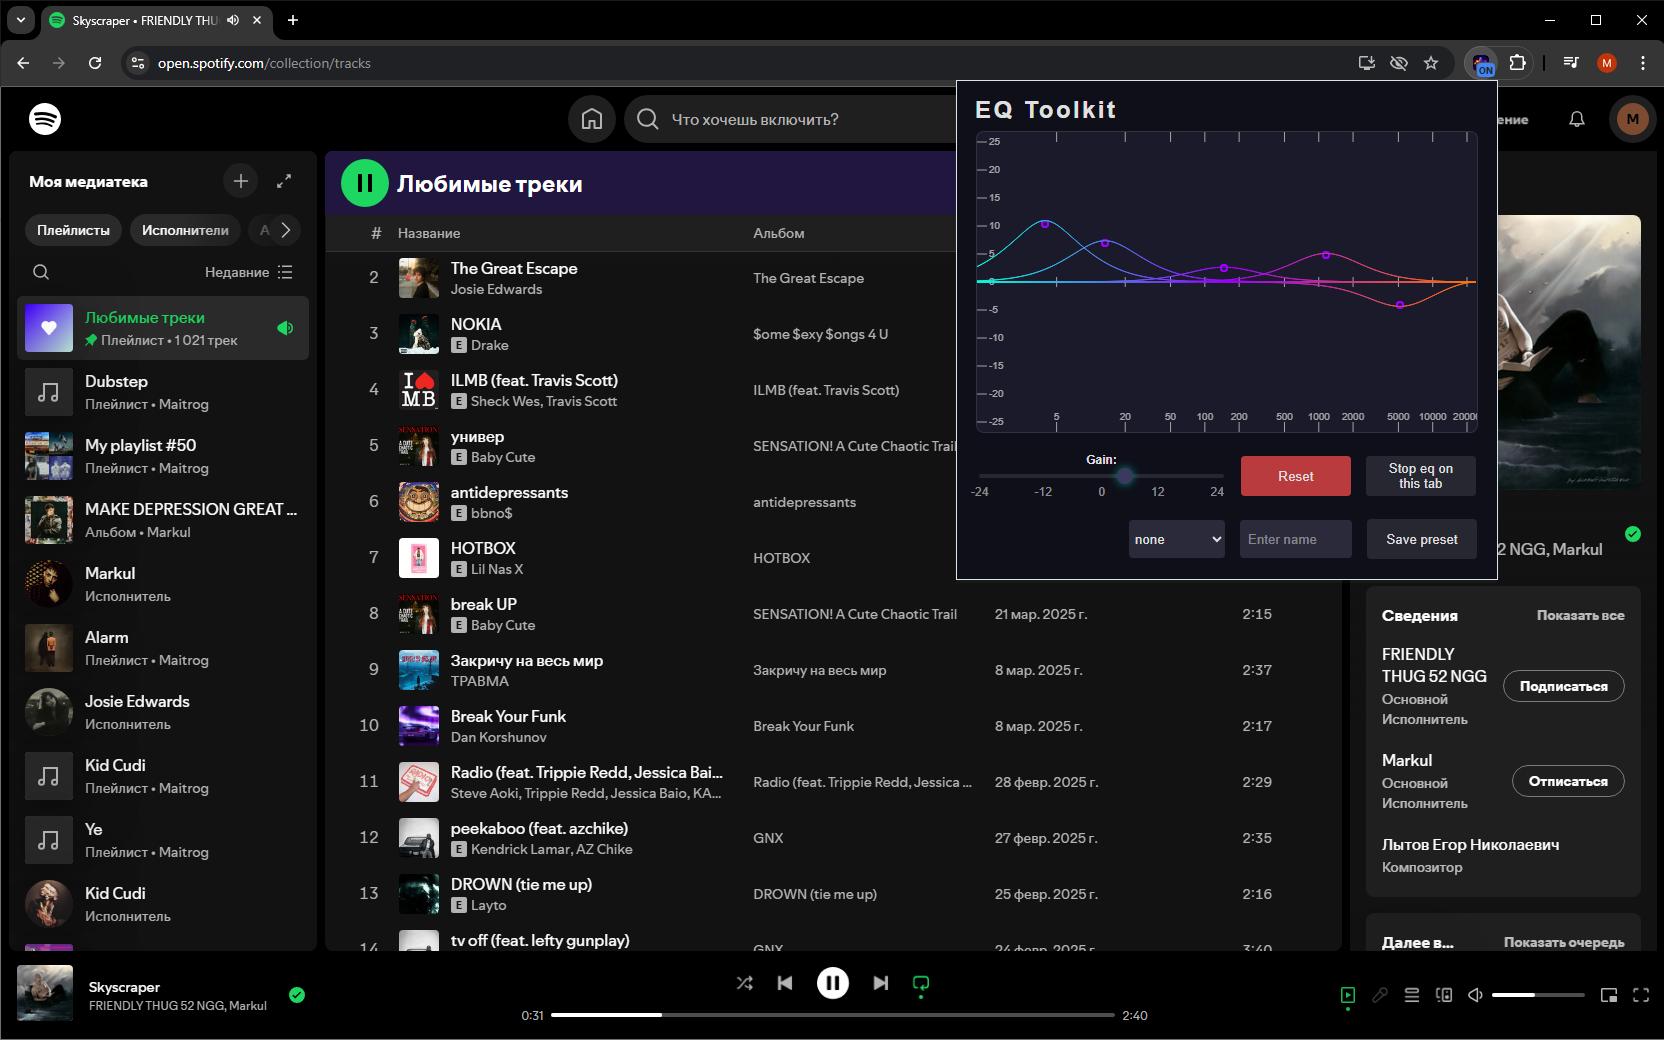Open the EQ Toolkit extension icon
1664x1040 pixels.
pyautogui.click(x=1482, y=63)
